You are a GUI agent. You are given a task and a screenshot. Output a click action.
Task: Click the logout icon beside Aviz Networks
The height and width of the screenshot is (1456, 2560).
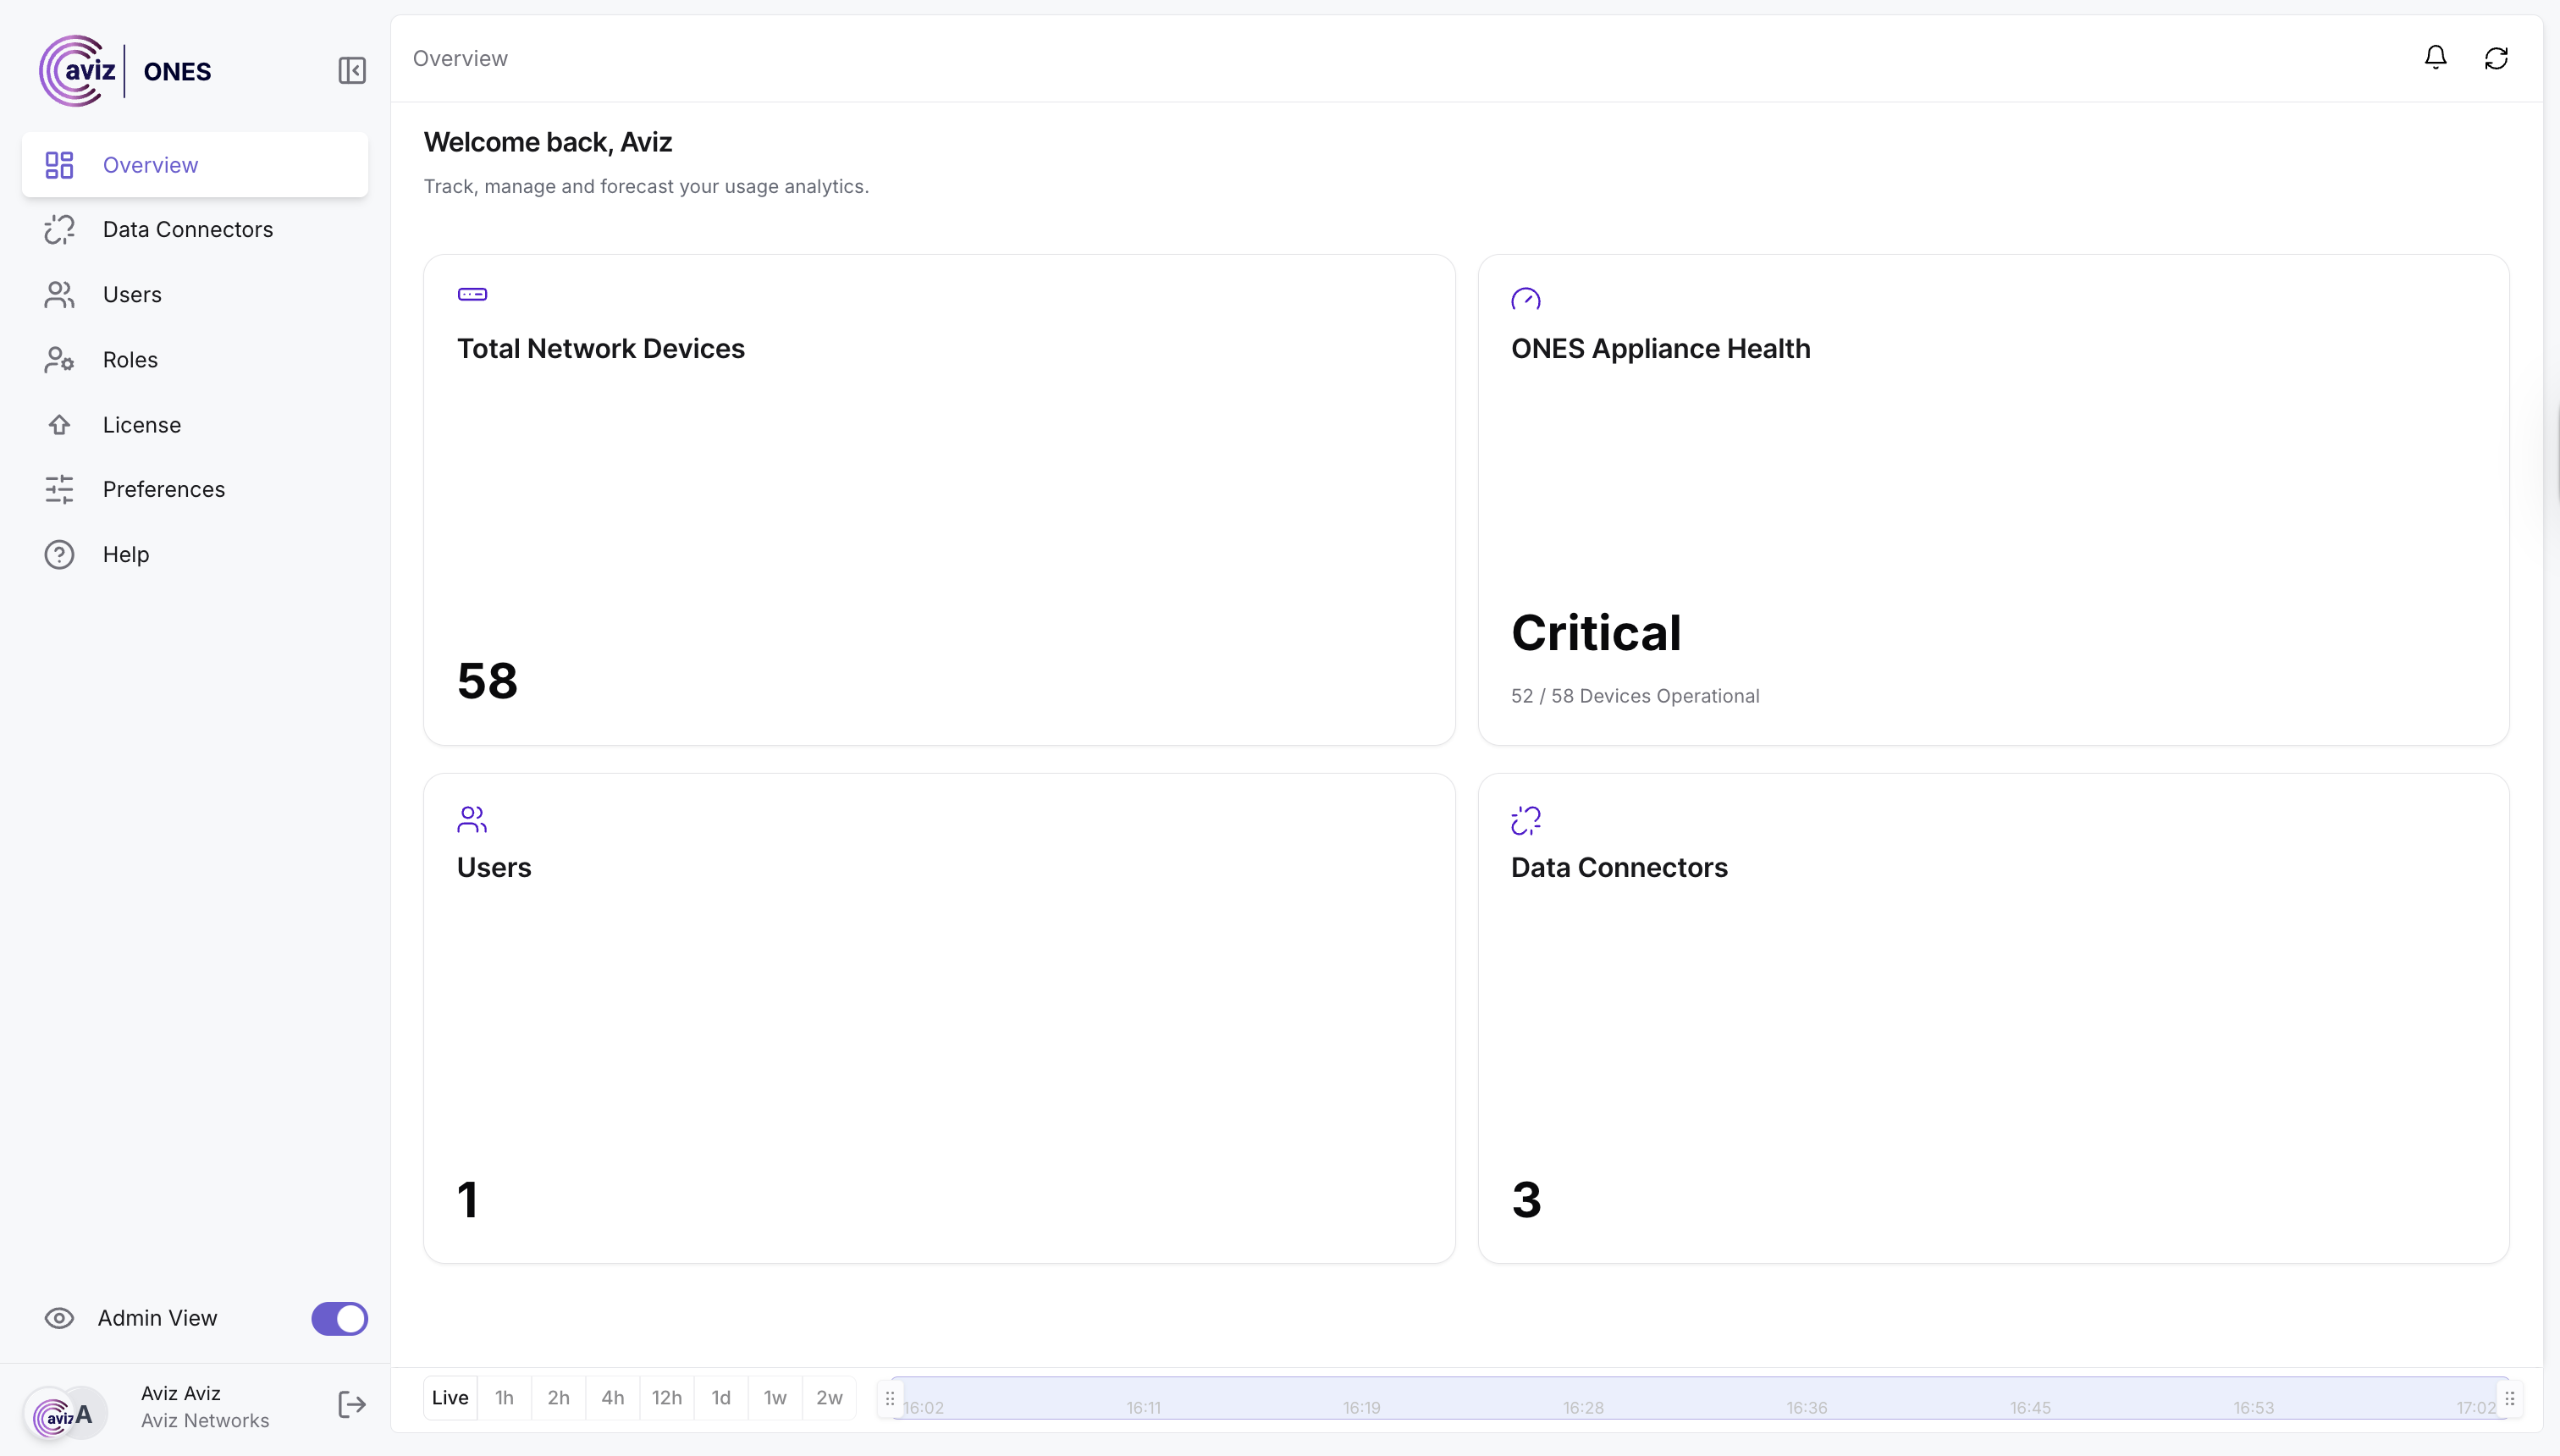click(x=352, y=1405)
